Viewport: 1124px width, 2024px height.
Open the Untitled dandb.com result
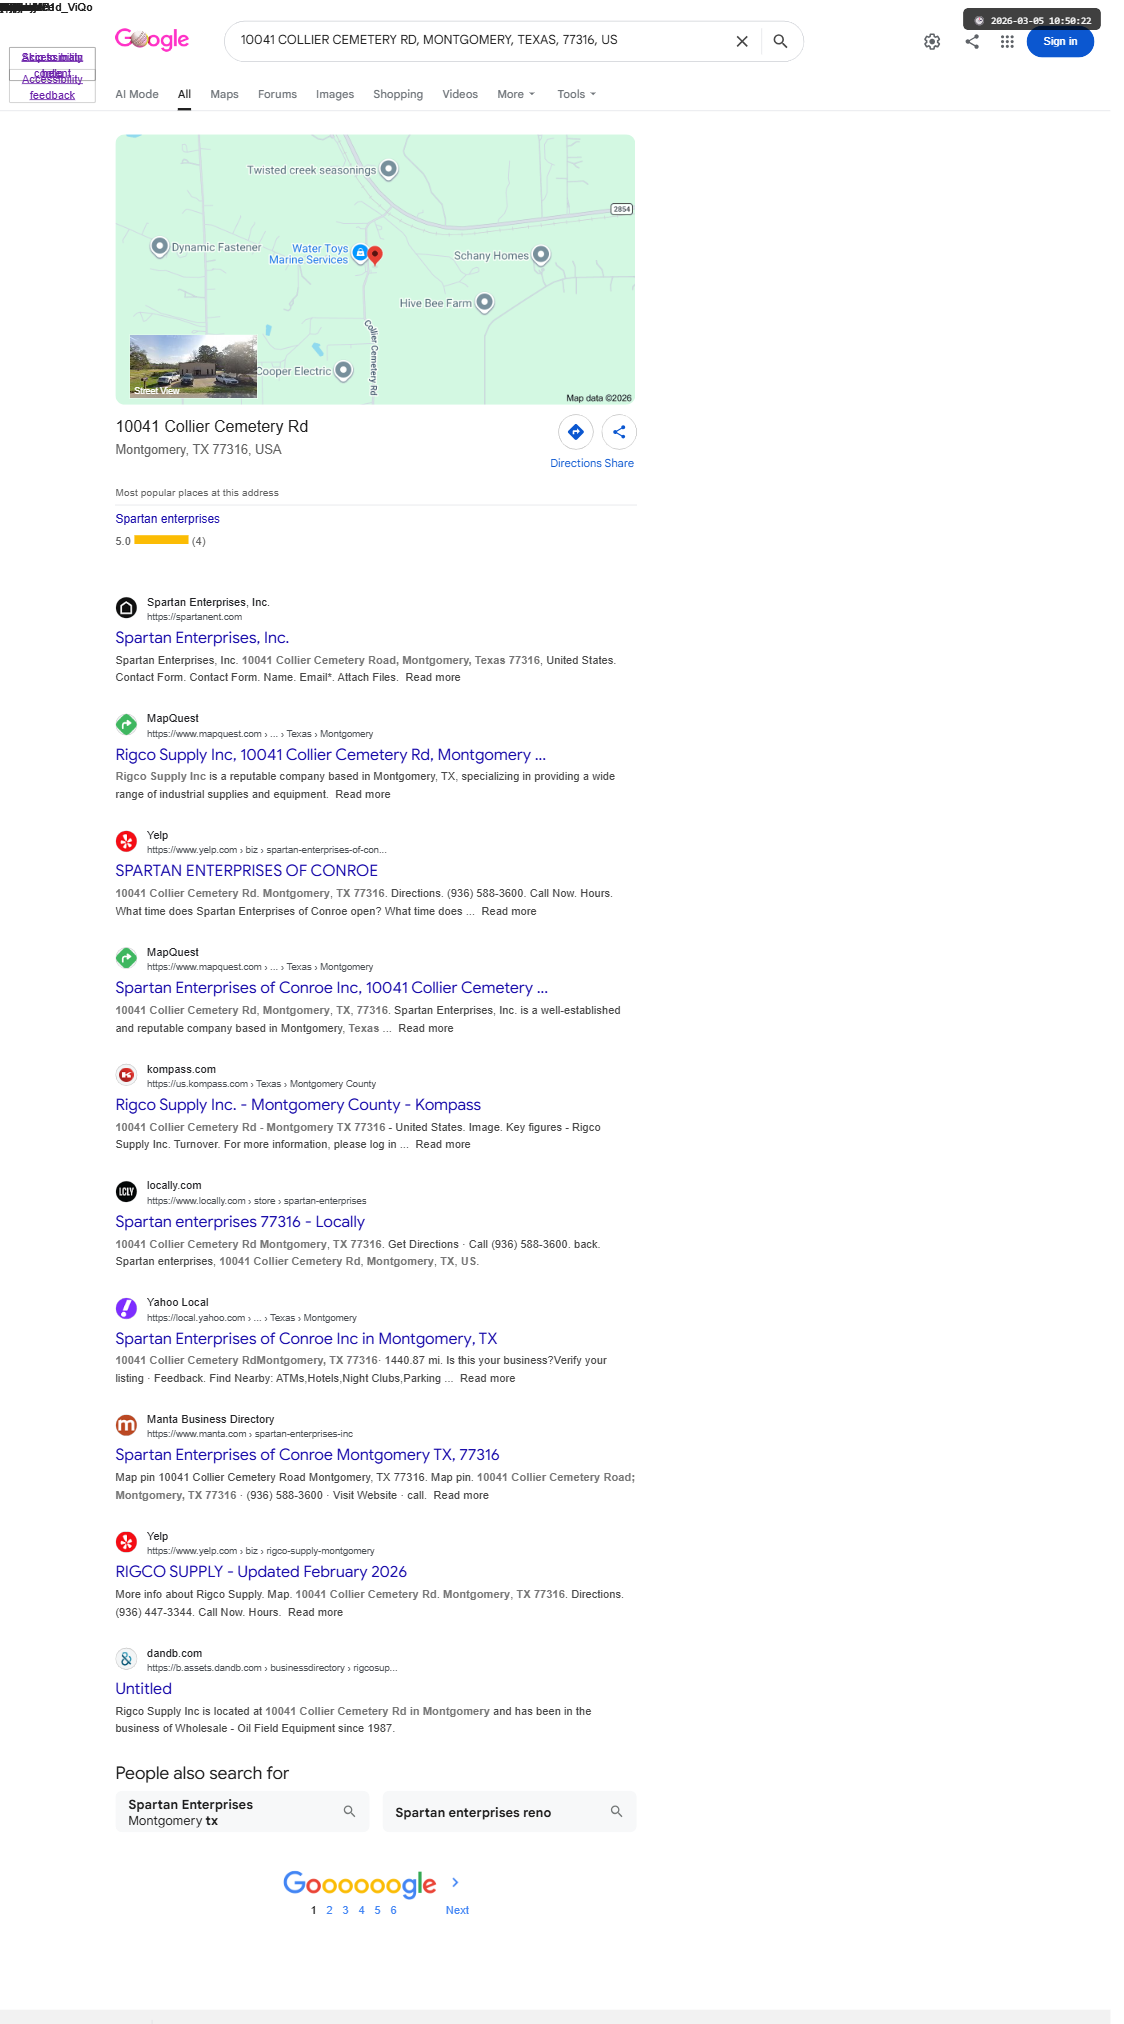click(x=143, y=1689)
